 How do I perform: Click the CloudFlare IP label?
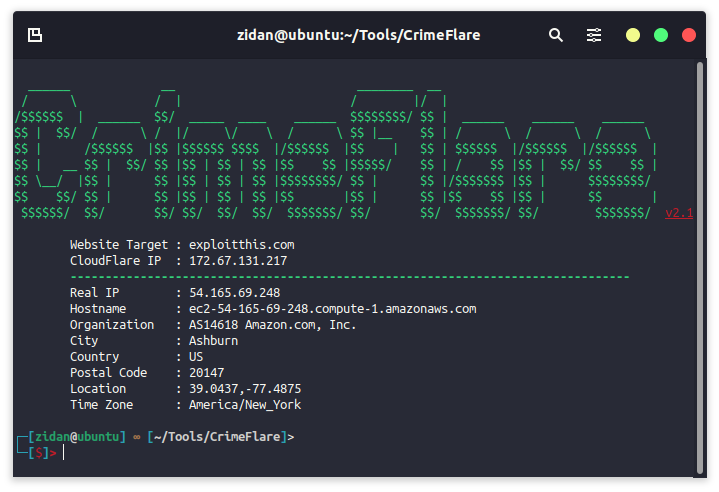(115, 260)
